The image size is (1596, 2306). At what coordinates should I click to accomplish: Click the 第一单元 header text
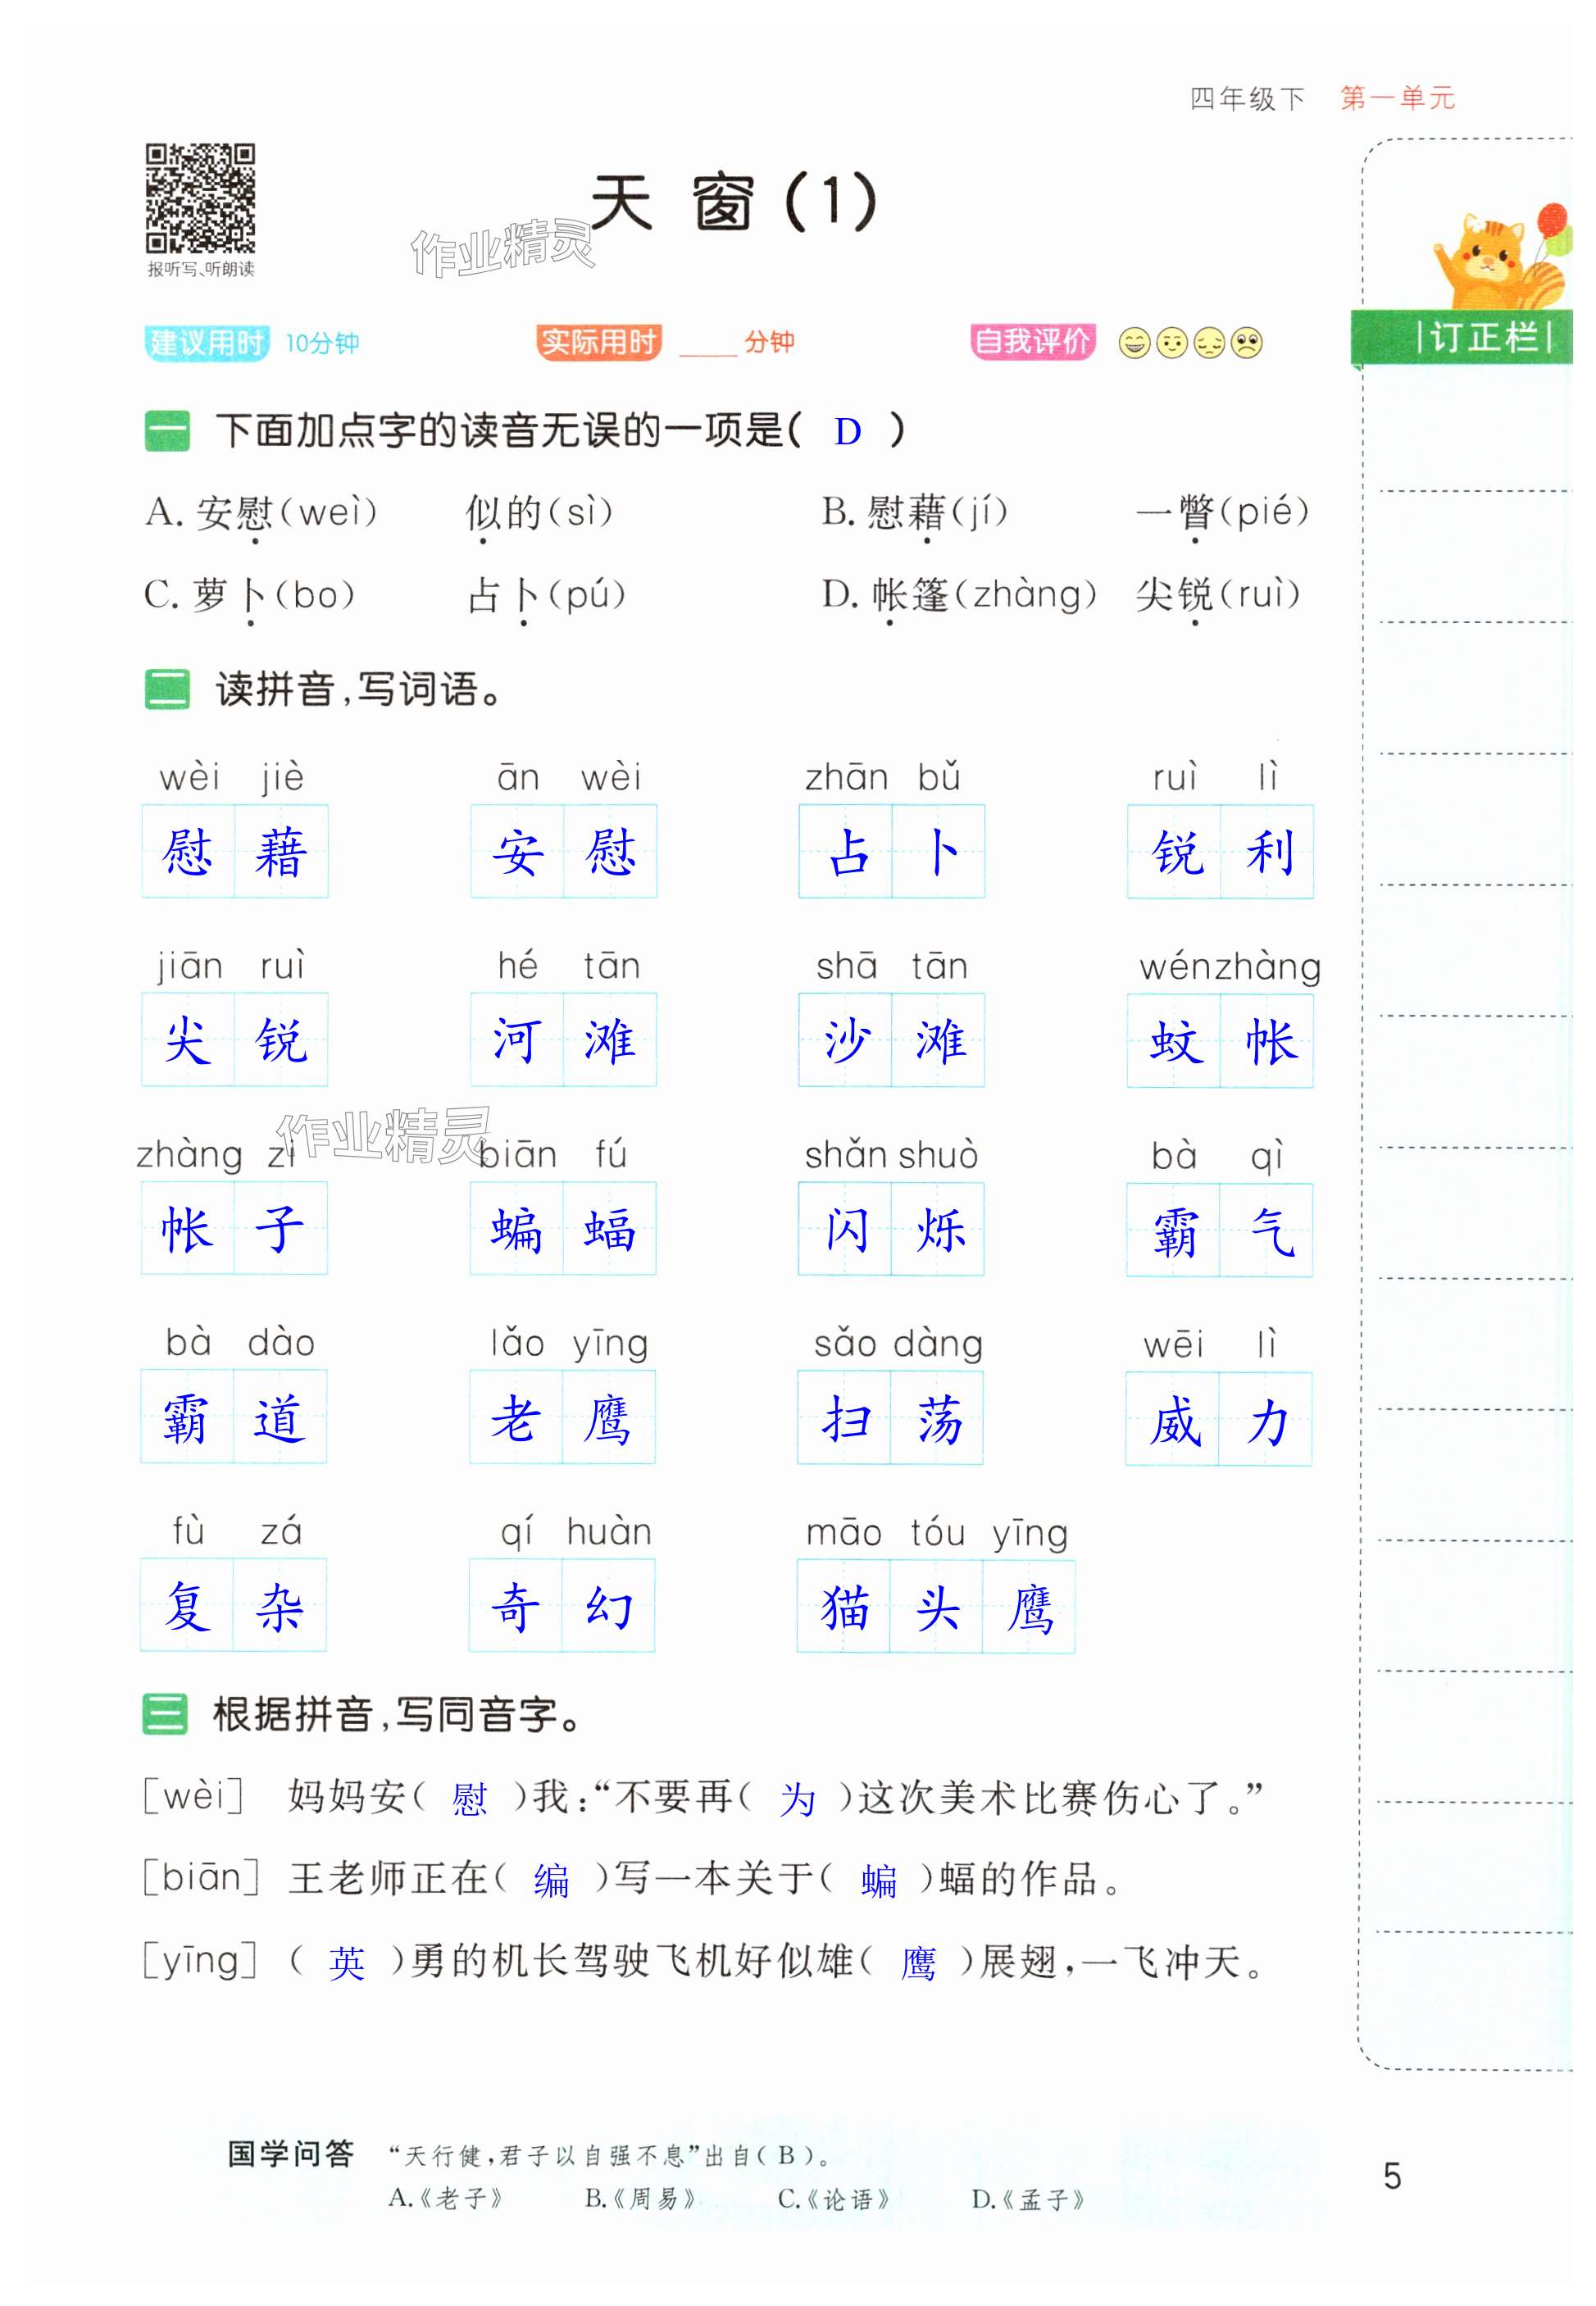(x=1397, y=98)
